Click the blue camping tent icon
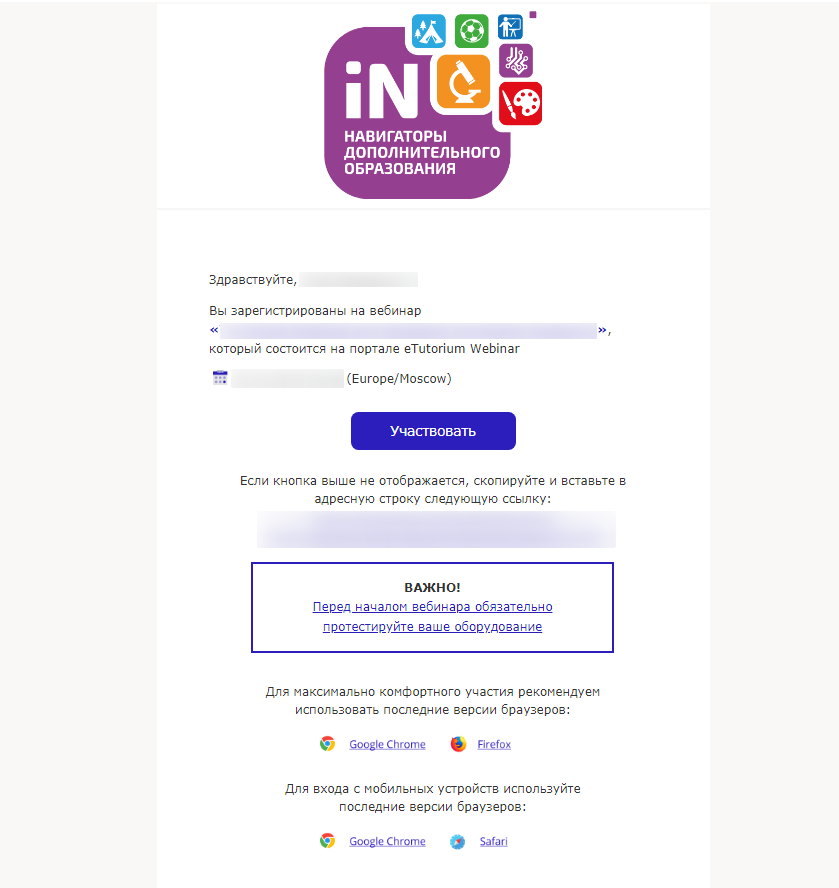Screen dimensions: 839x888 429,31
